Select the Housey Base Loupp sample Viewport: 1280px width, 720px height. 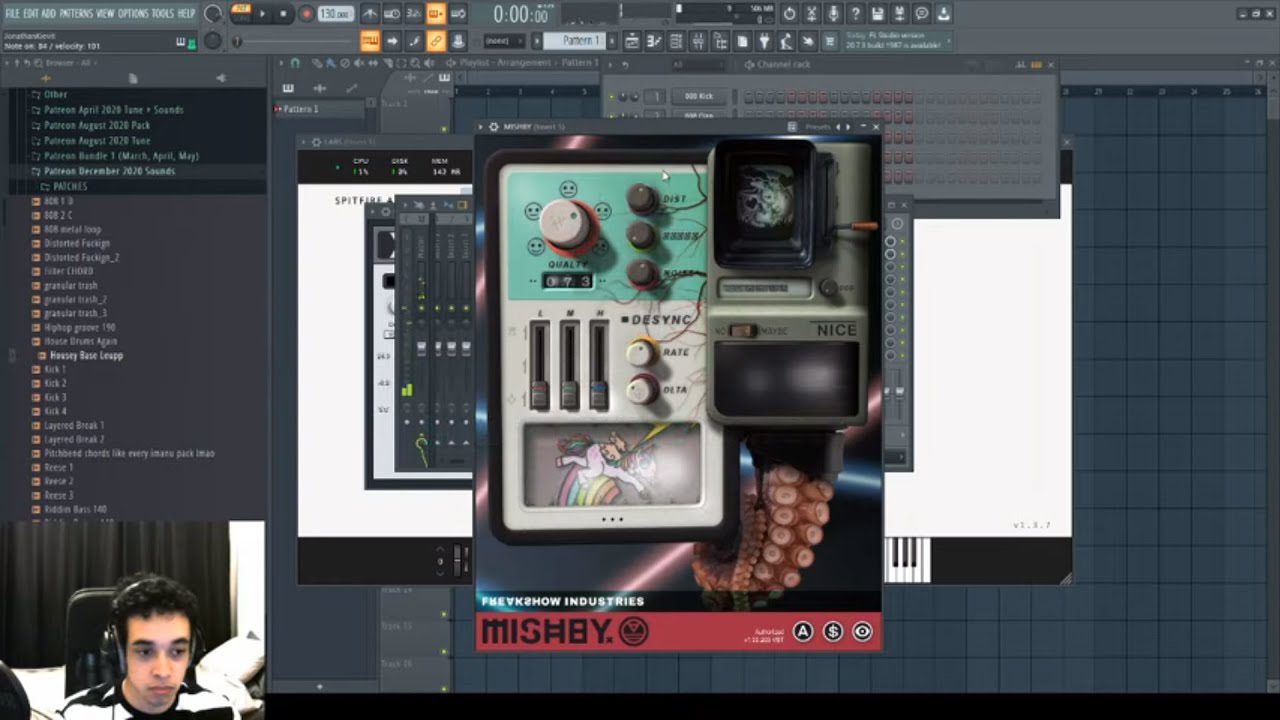coord(86,355)
